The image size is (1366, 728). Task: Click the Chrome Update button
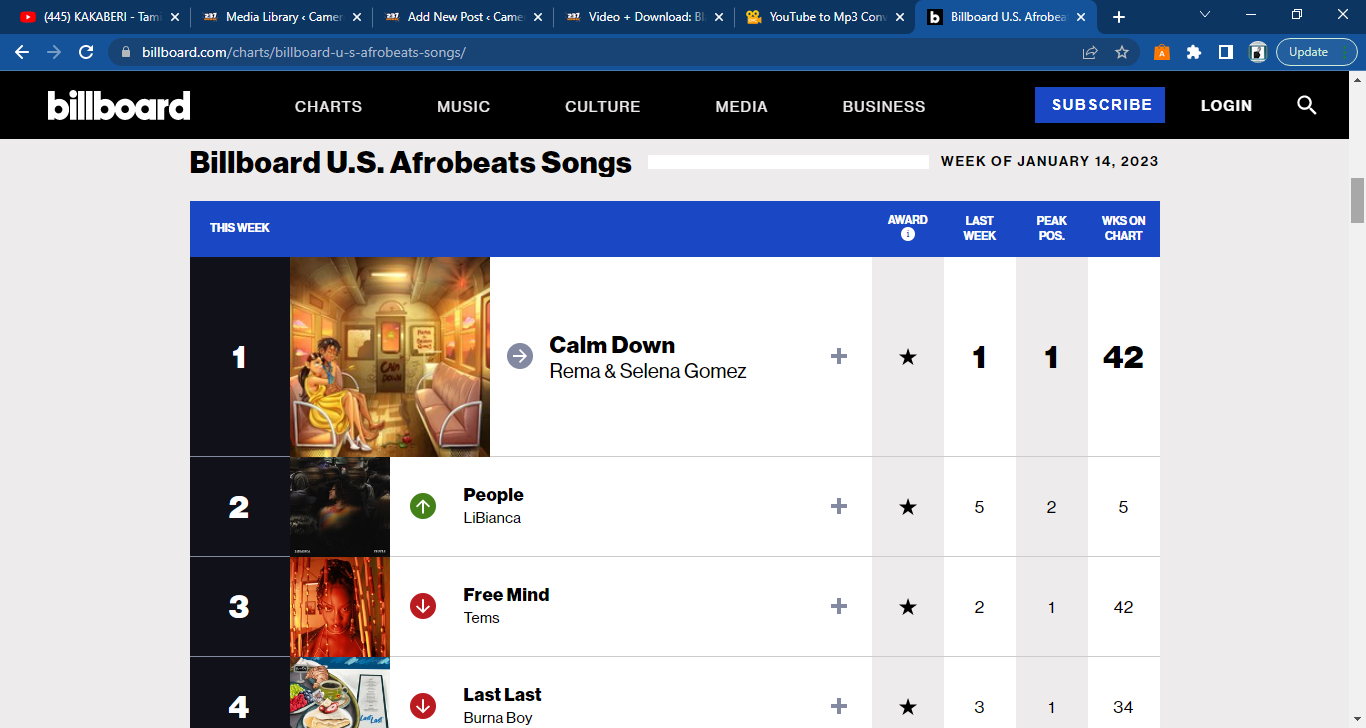1308,52
